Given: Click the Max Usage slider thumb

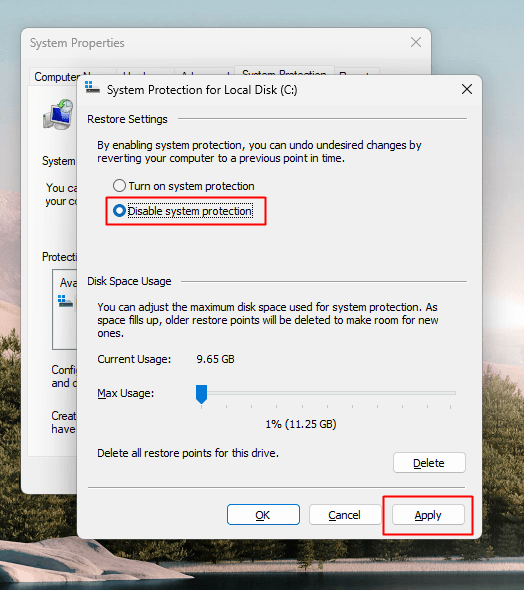Looking at the screenshot, I should pos(202,394).
